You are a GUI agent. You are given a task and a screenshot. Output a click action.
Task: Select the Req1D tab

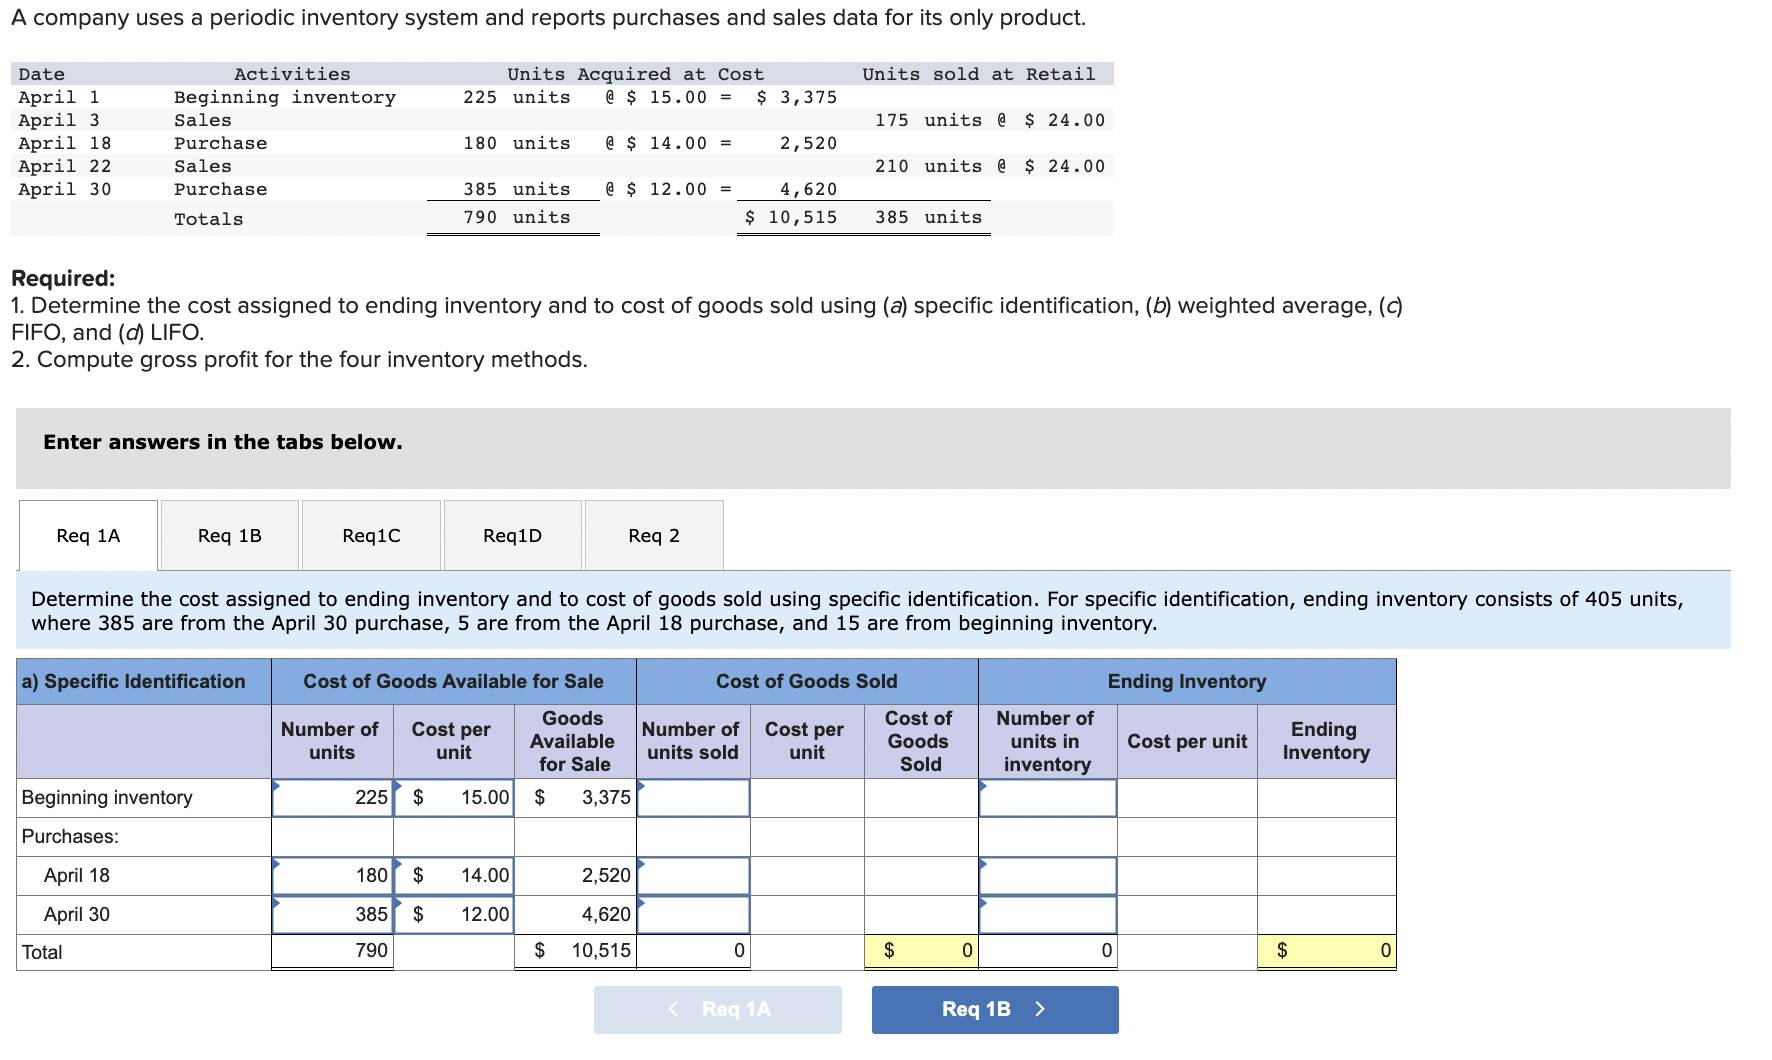(x=512, y=536)
